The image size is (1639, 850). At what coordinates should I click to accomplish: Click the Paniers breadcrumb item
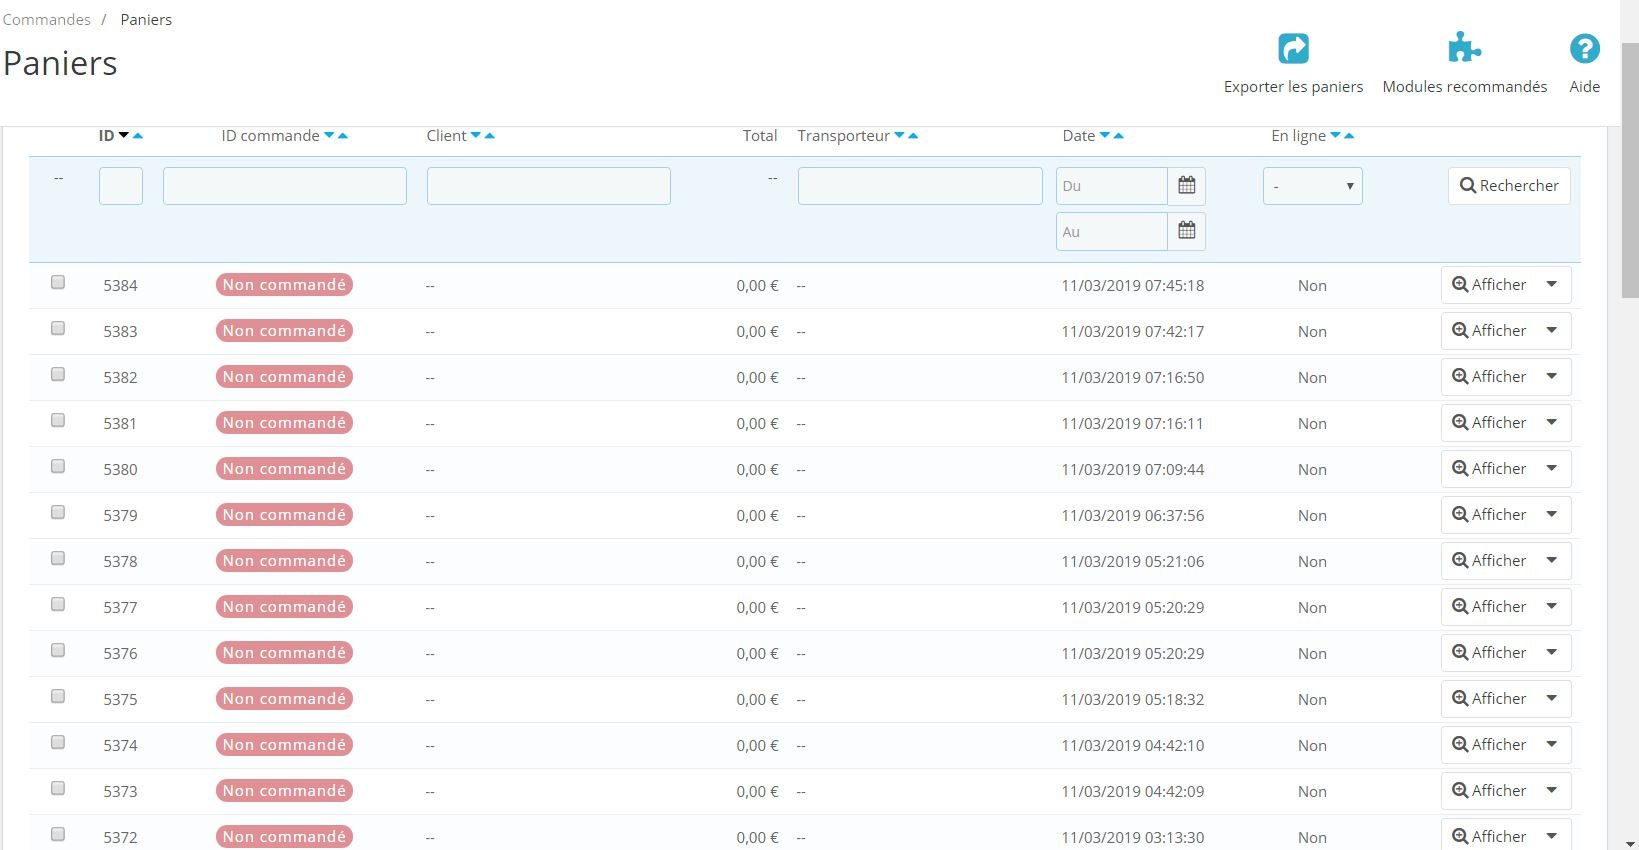(x=146, y=19)
